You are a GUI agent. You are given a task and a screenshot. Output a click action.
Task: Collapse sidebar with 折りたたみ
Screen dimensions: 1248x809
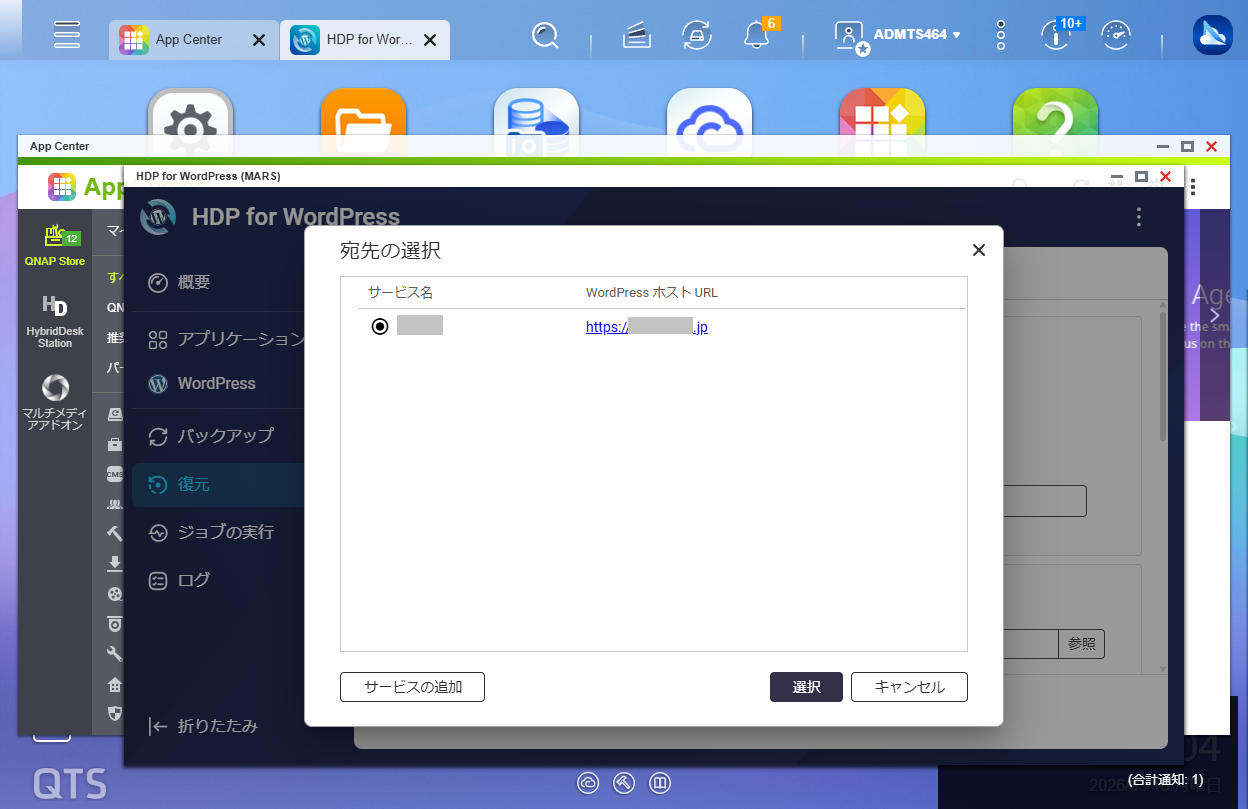(203, 726)
